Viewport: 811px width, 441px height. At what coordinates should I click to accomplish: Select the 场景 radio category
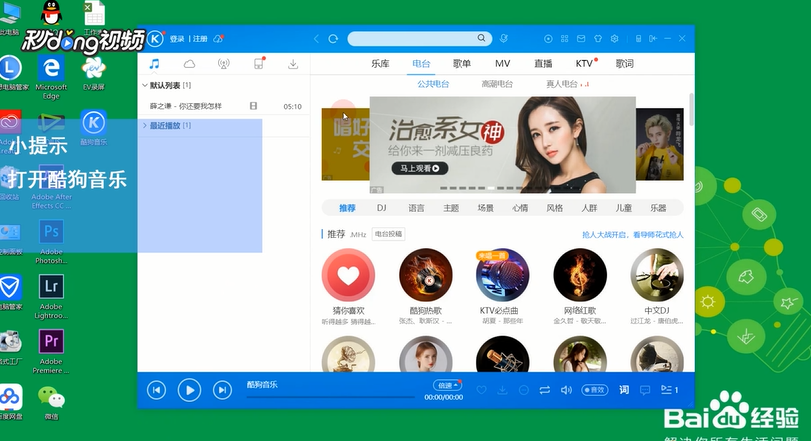486,208
